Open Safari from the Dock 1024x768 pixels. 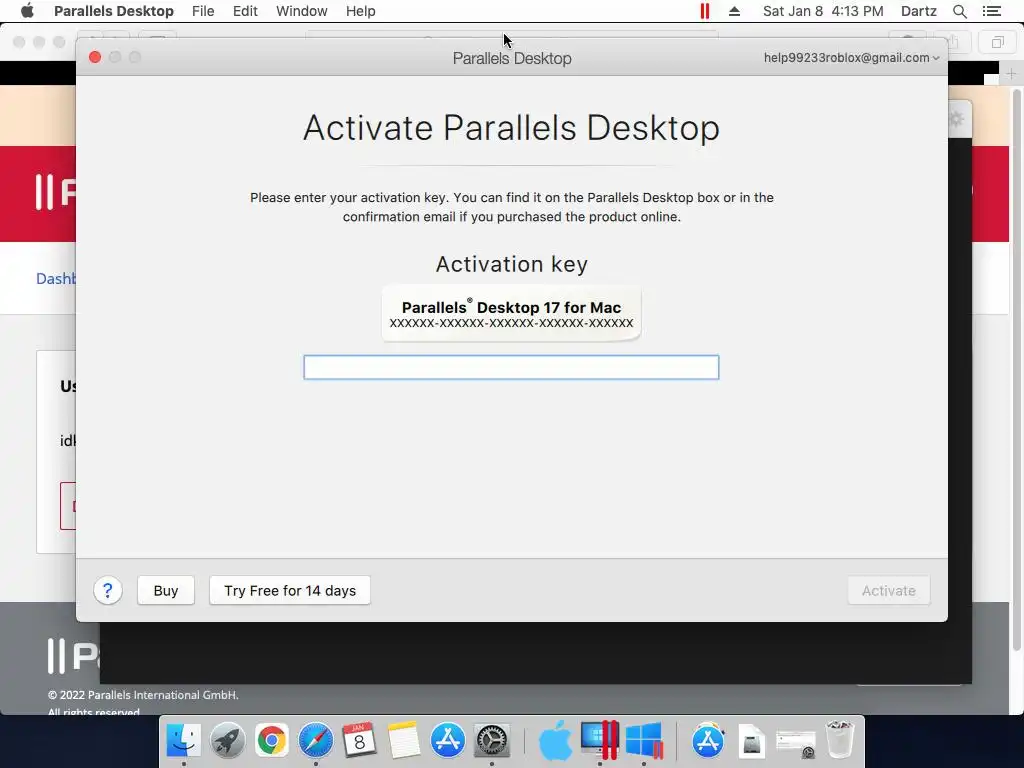coord(315,741)
